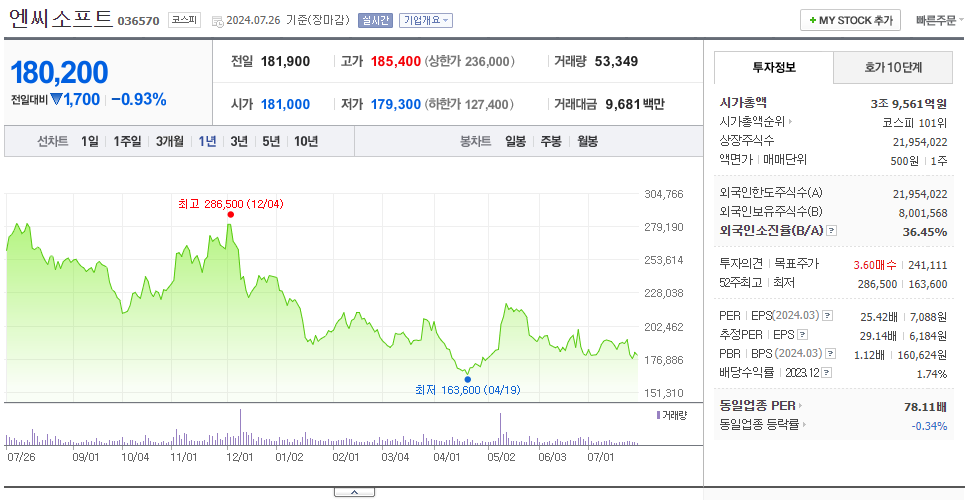
Task: Select the 3개월 line chart range
Action: click(170, 141)
